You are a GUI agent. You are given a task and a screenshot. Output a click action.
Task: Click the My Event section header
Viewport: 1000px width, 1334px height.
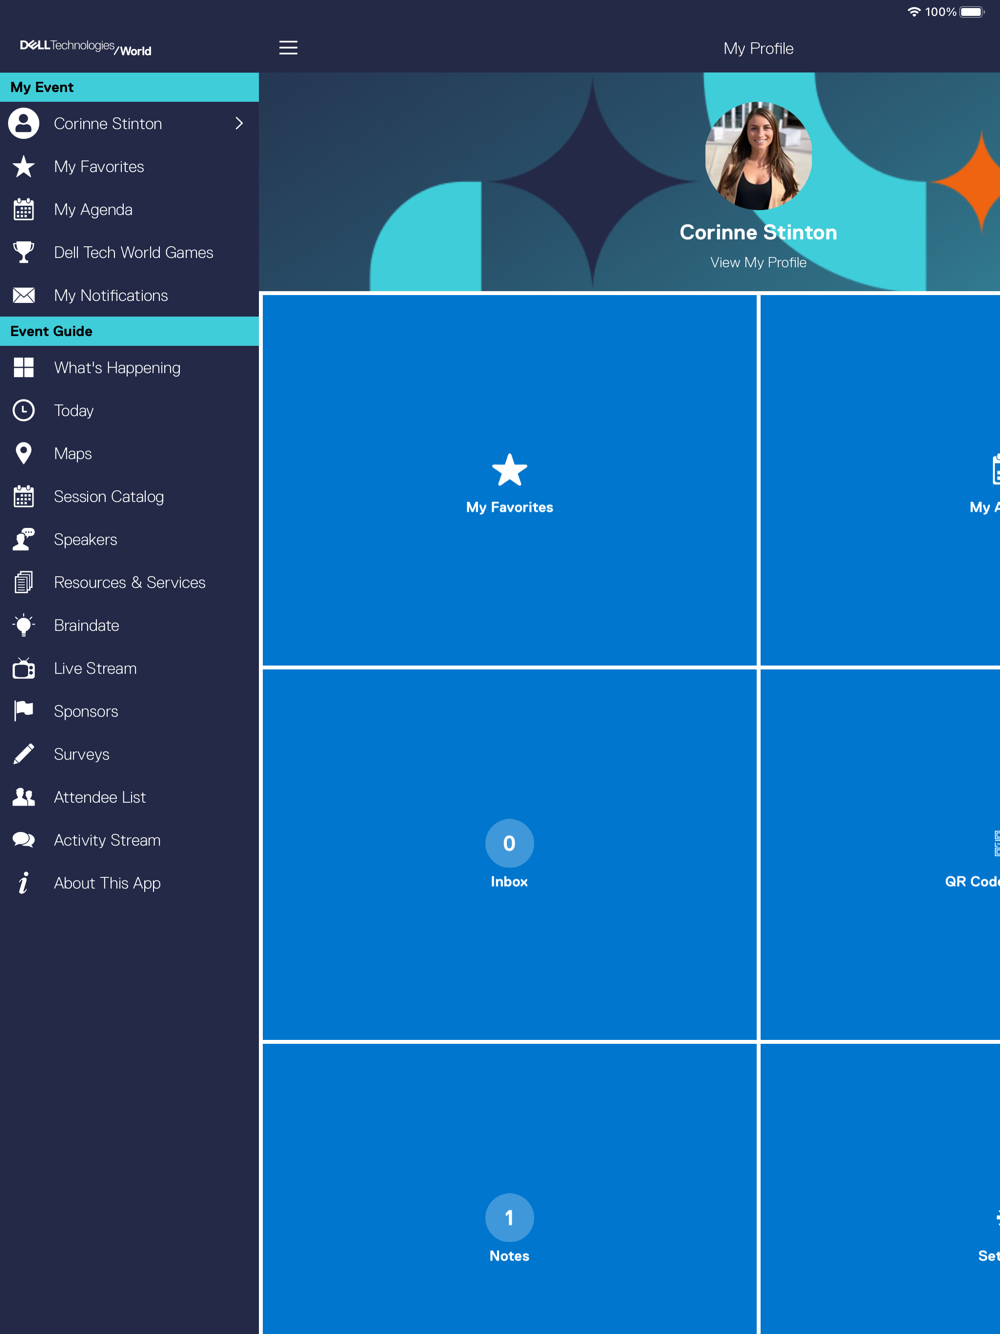[x=129, y=87]
